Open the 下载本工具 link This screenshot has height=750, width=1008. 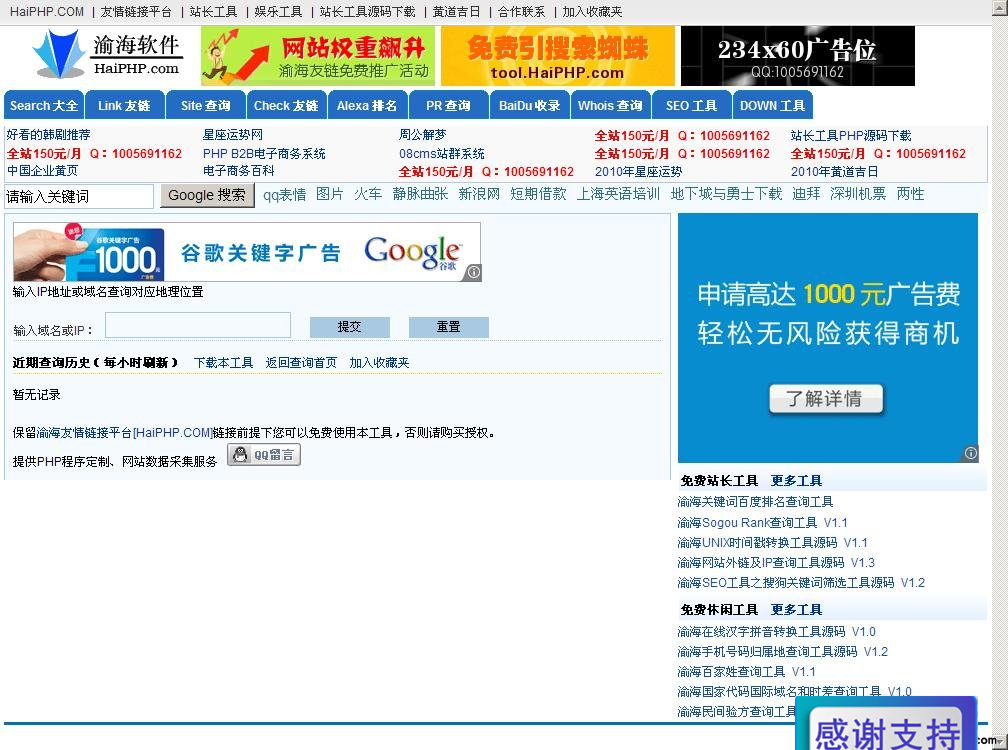coord(224,362)
